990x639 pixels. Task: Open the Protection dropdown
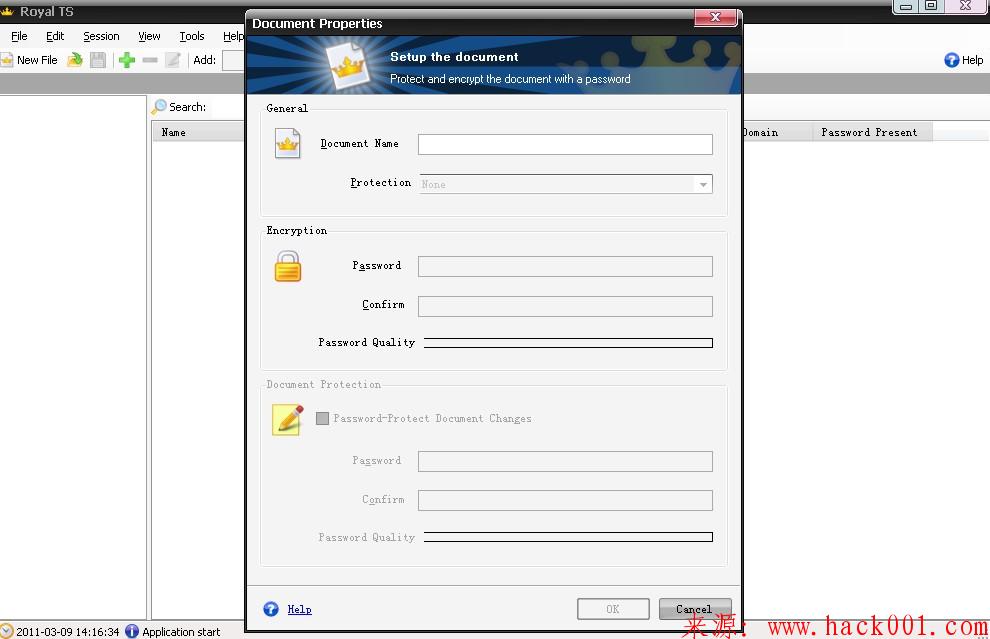click(703, 184)
